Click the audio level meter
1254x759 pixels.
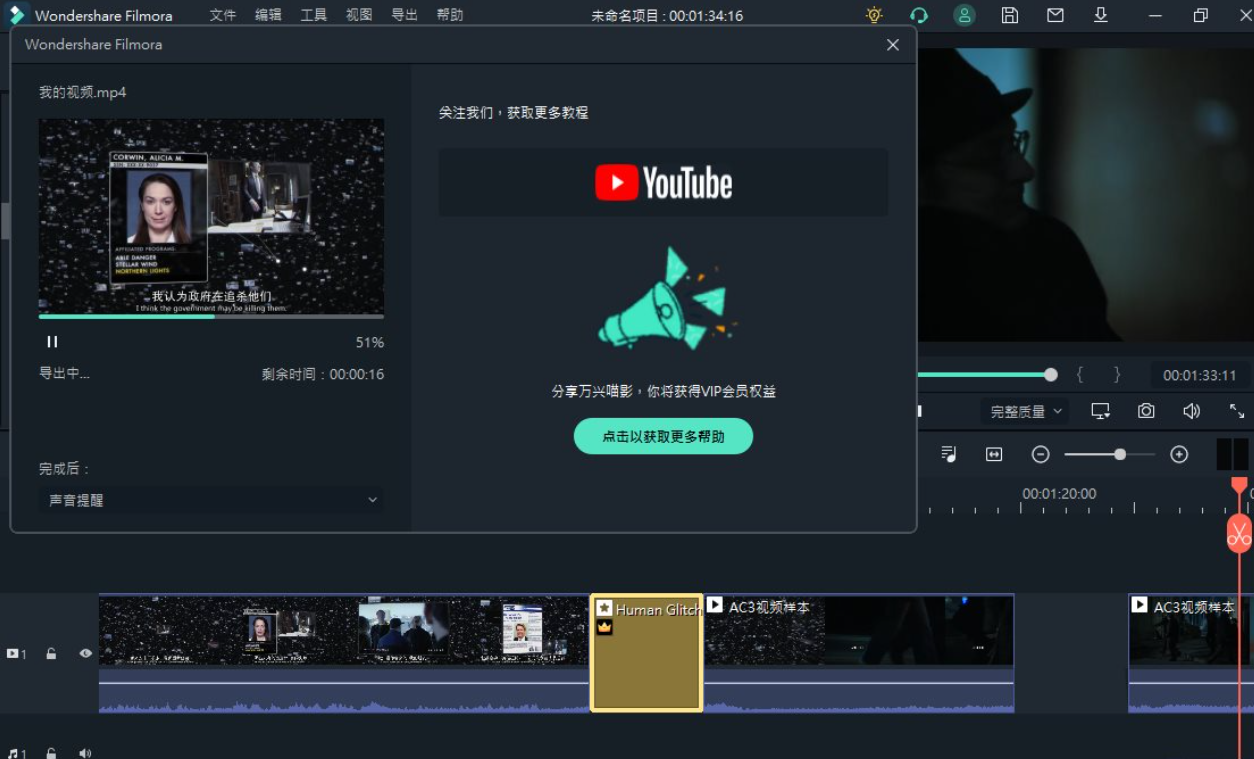1232,454
